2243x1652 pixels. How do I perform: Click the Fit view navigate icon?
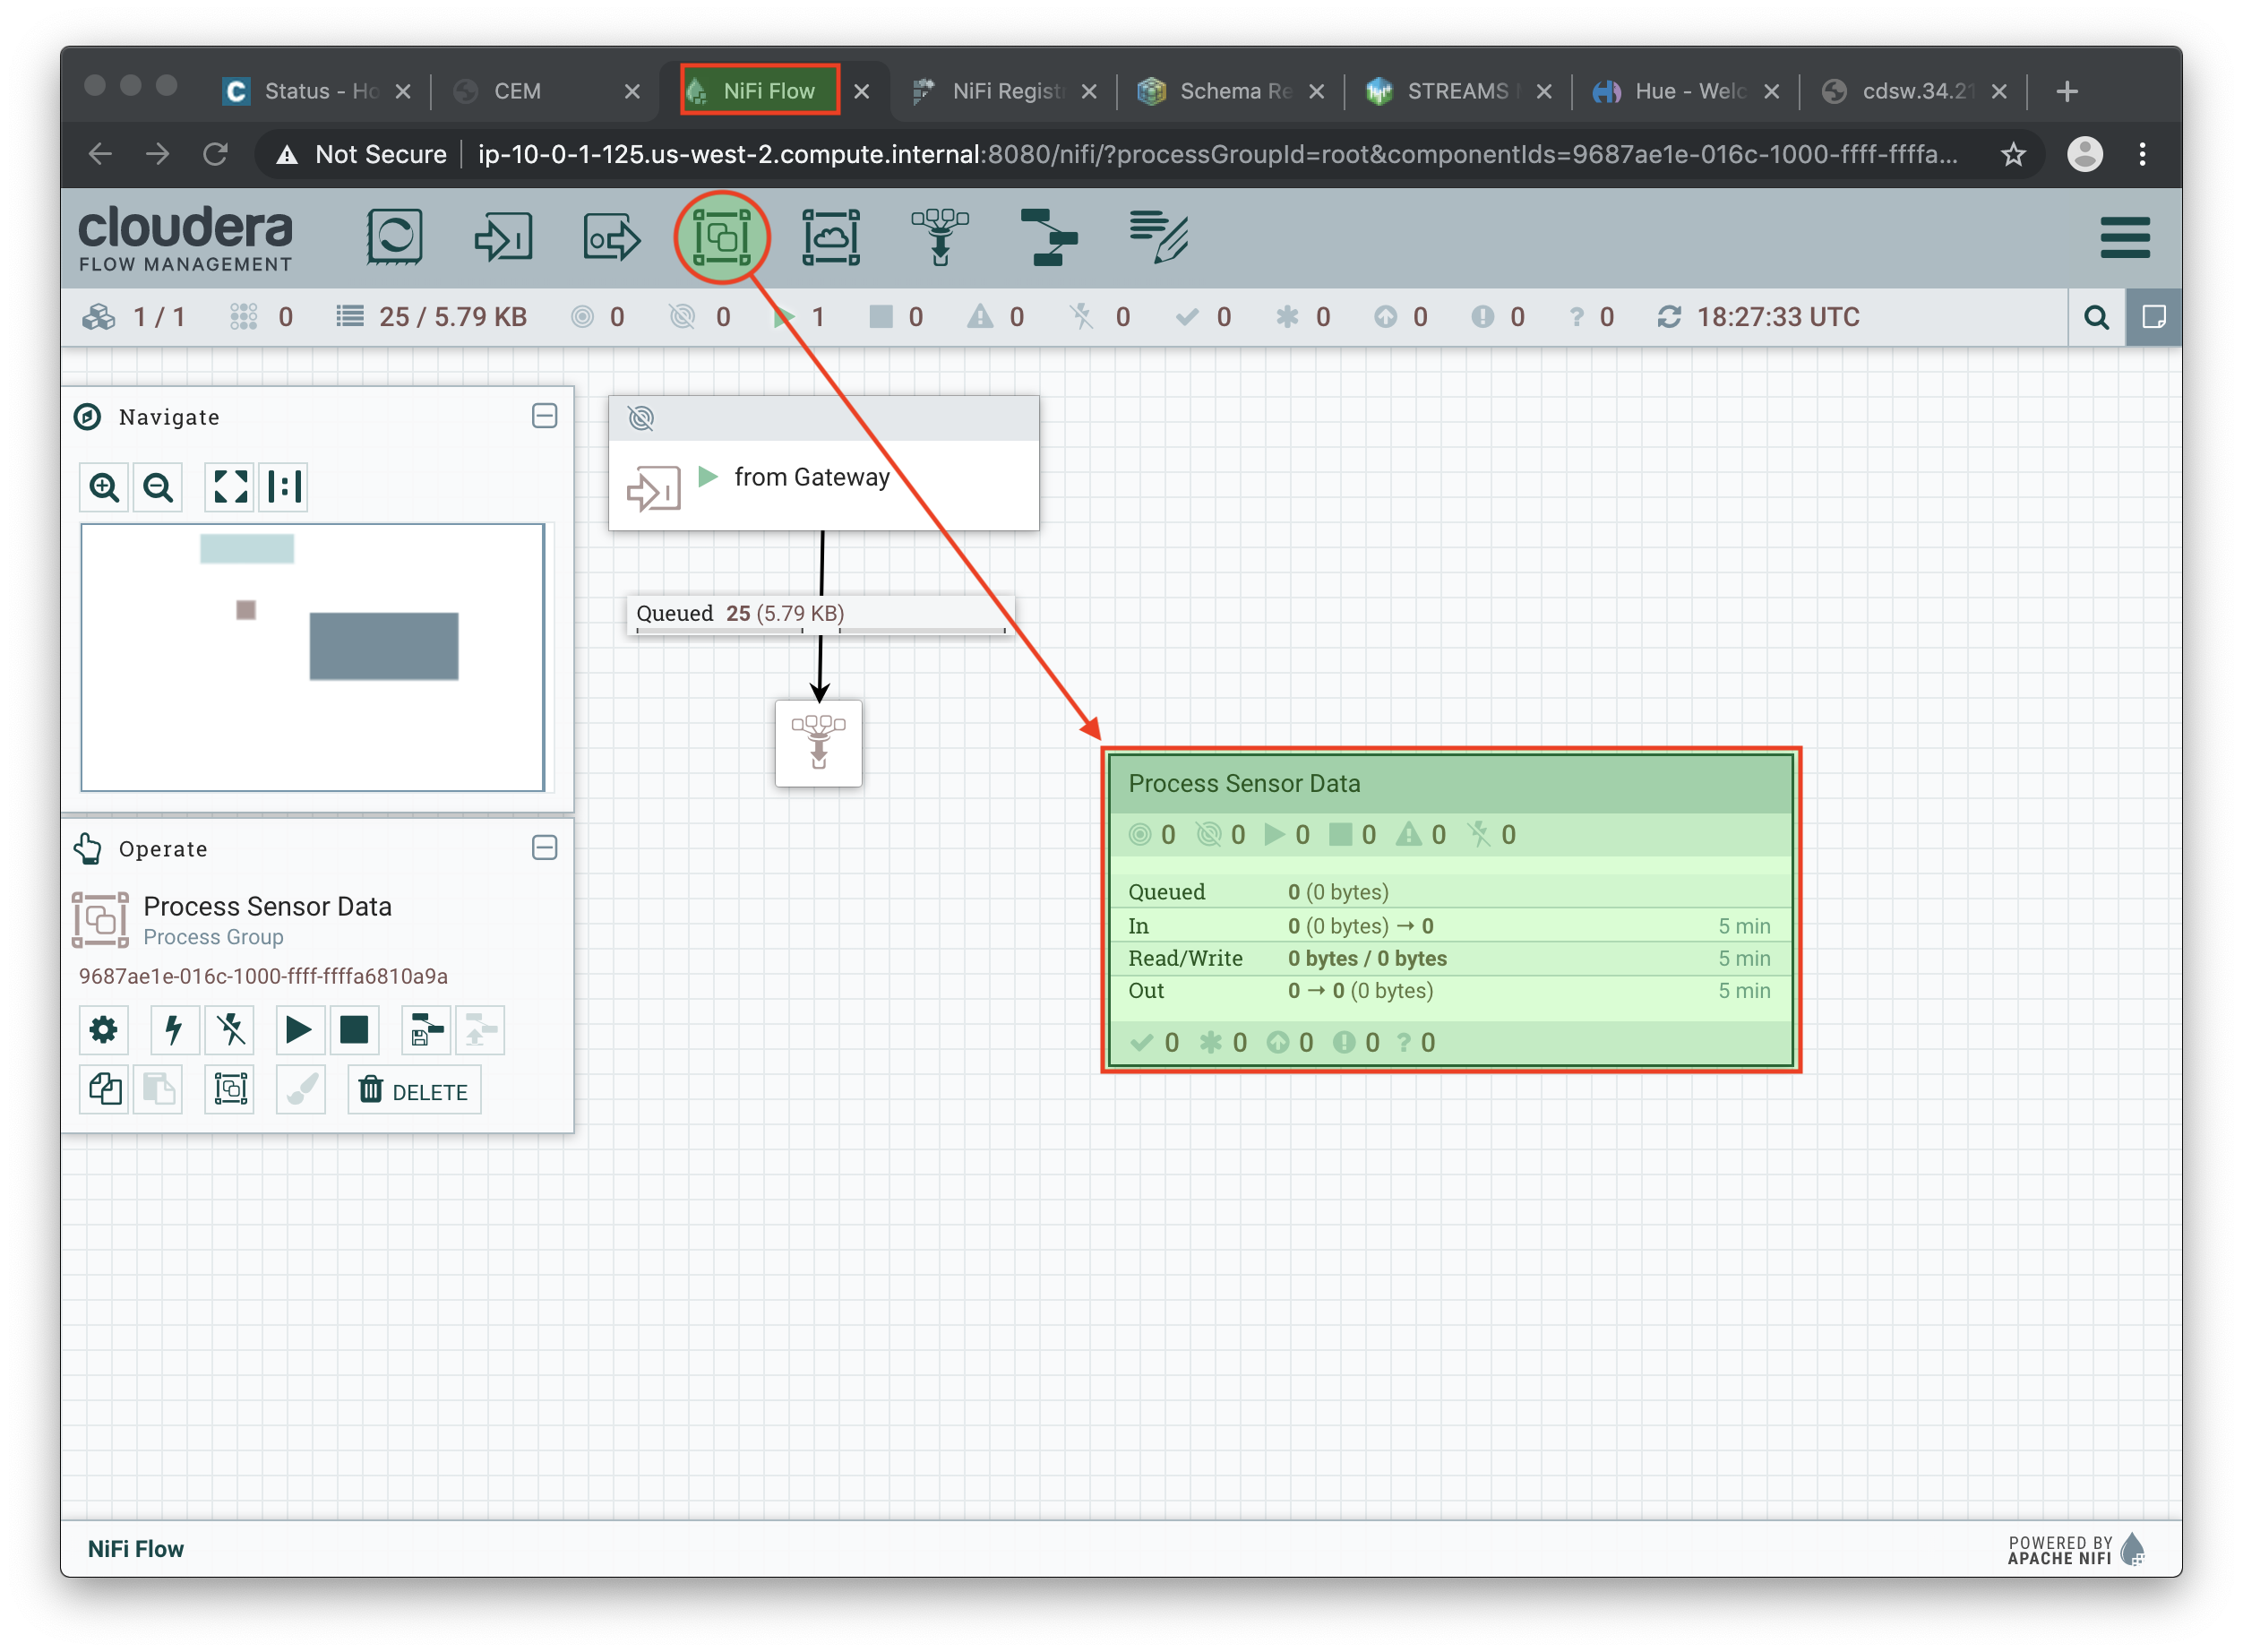230,487
